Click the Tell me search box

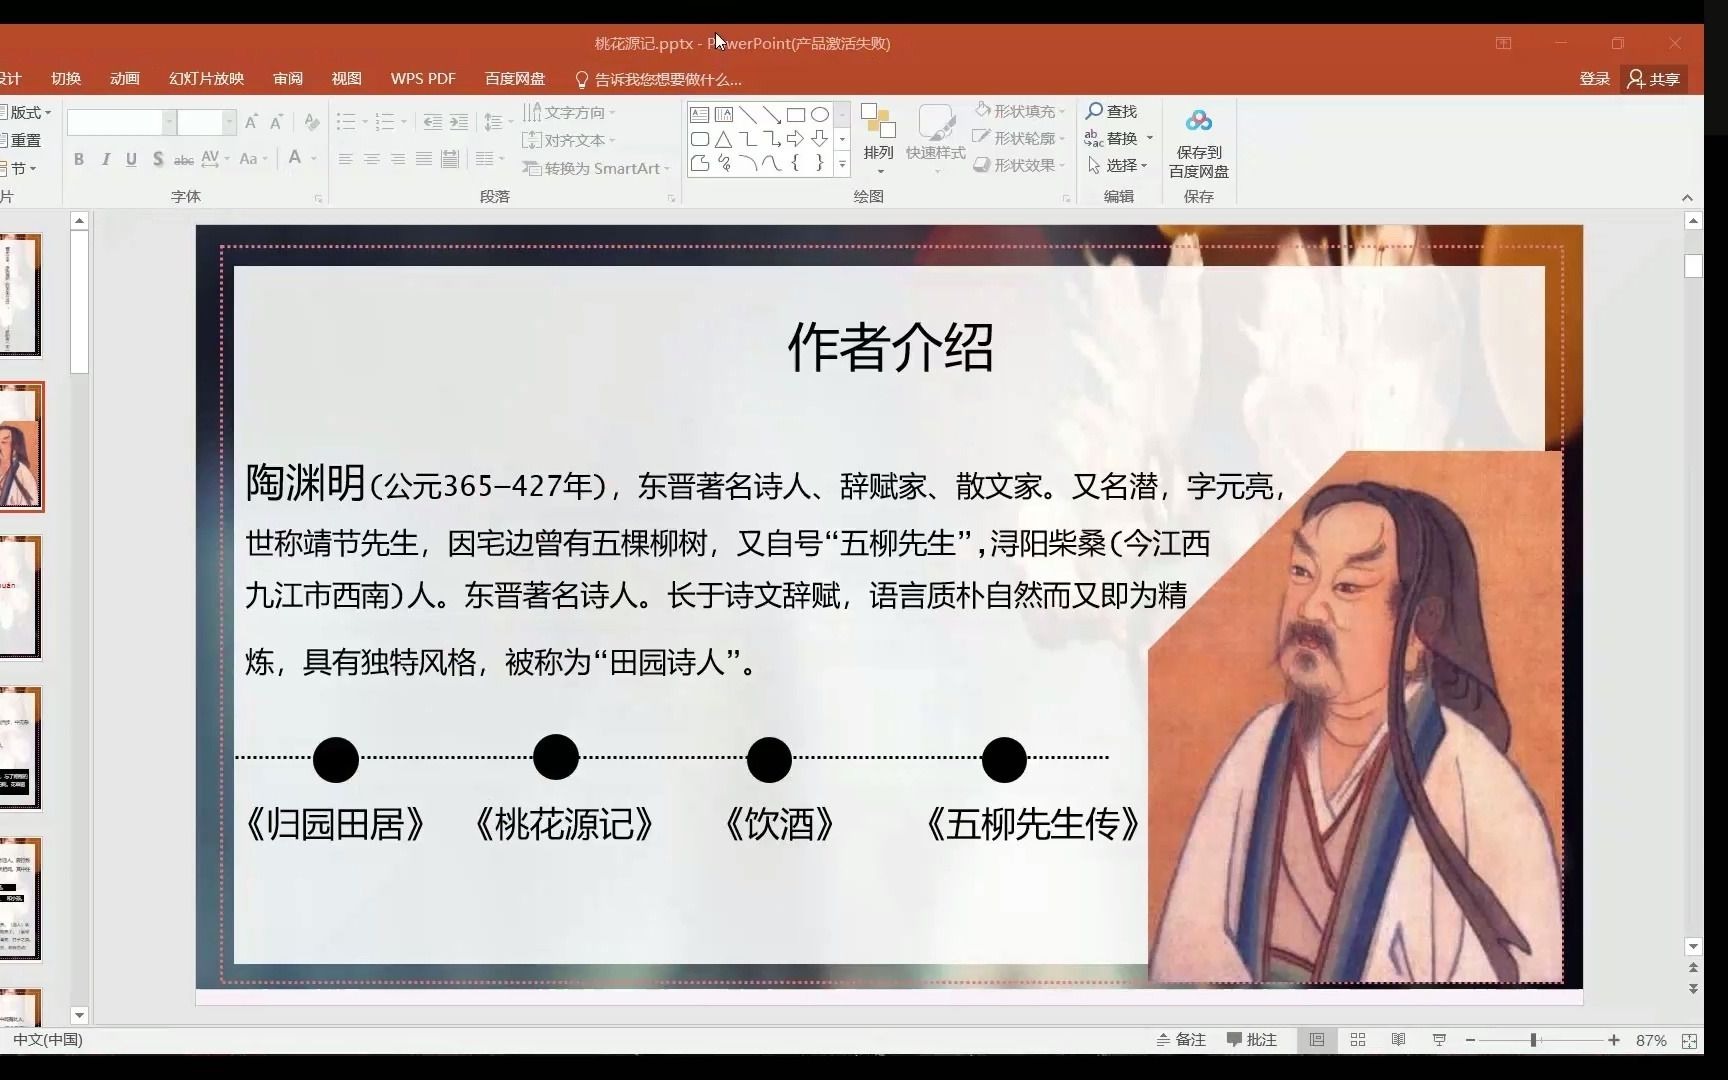(659, 79)
